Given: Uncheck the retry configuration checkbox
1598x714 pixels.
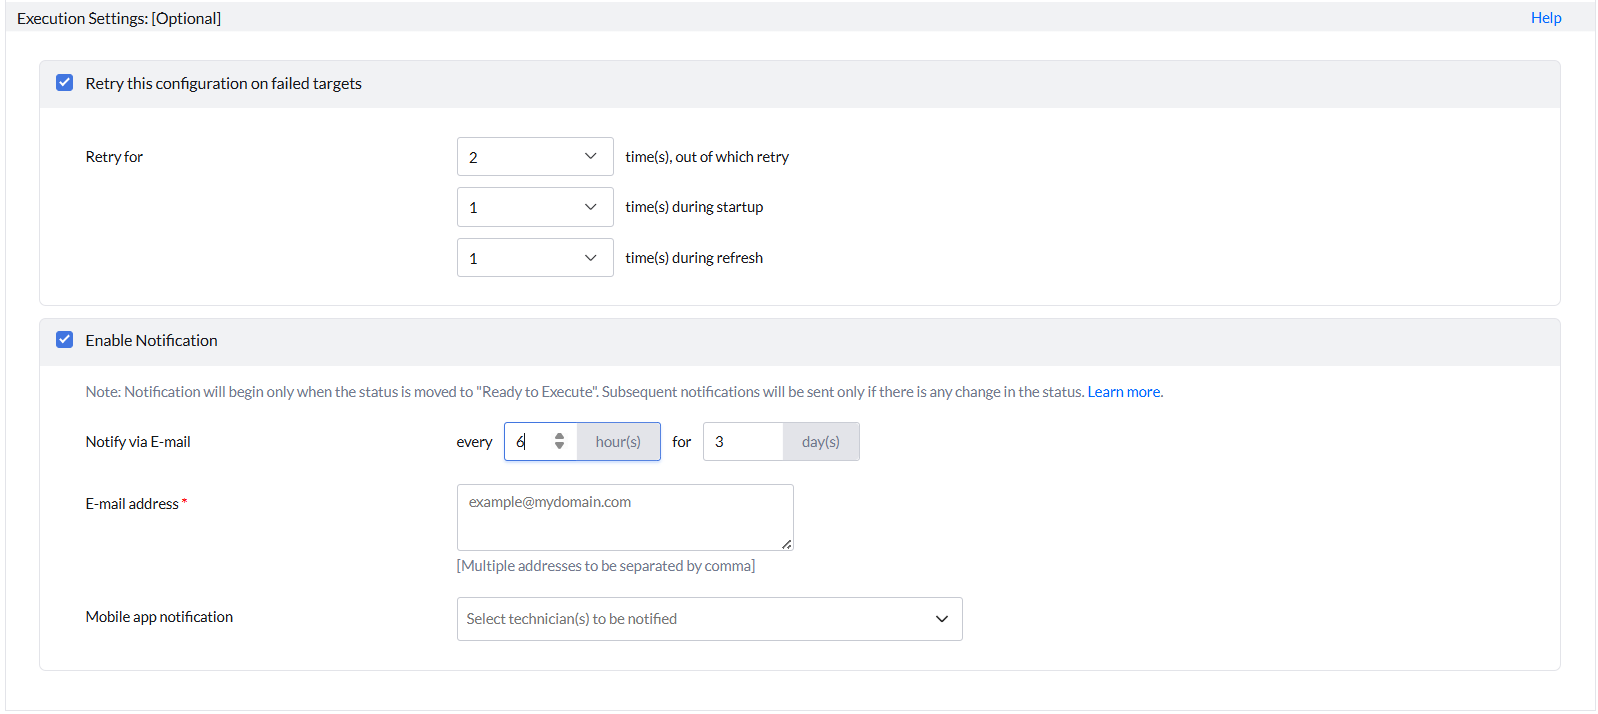Looking at the screenshot, I should (65, 83).
